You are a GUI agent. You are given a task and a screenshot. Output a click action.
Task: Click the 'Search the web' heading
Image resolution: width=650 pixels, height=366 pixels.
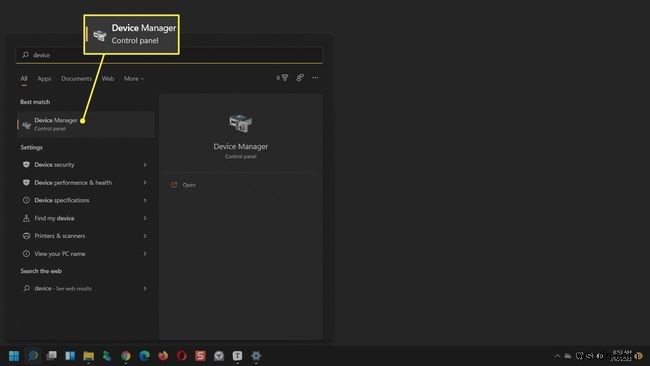(x=41, y=271)
